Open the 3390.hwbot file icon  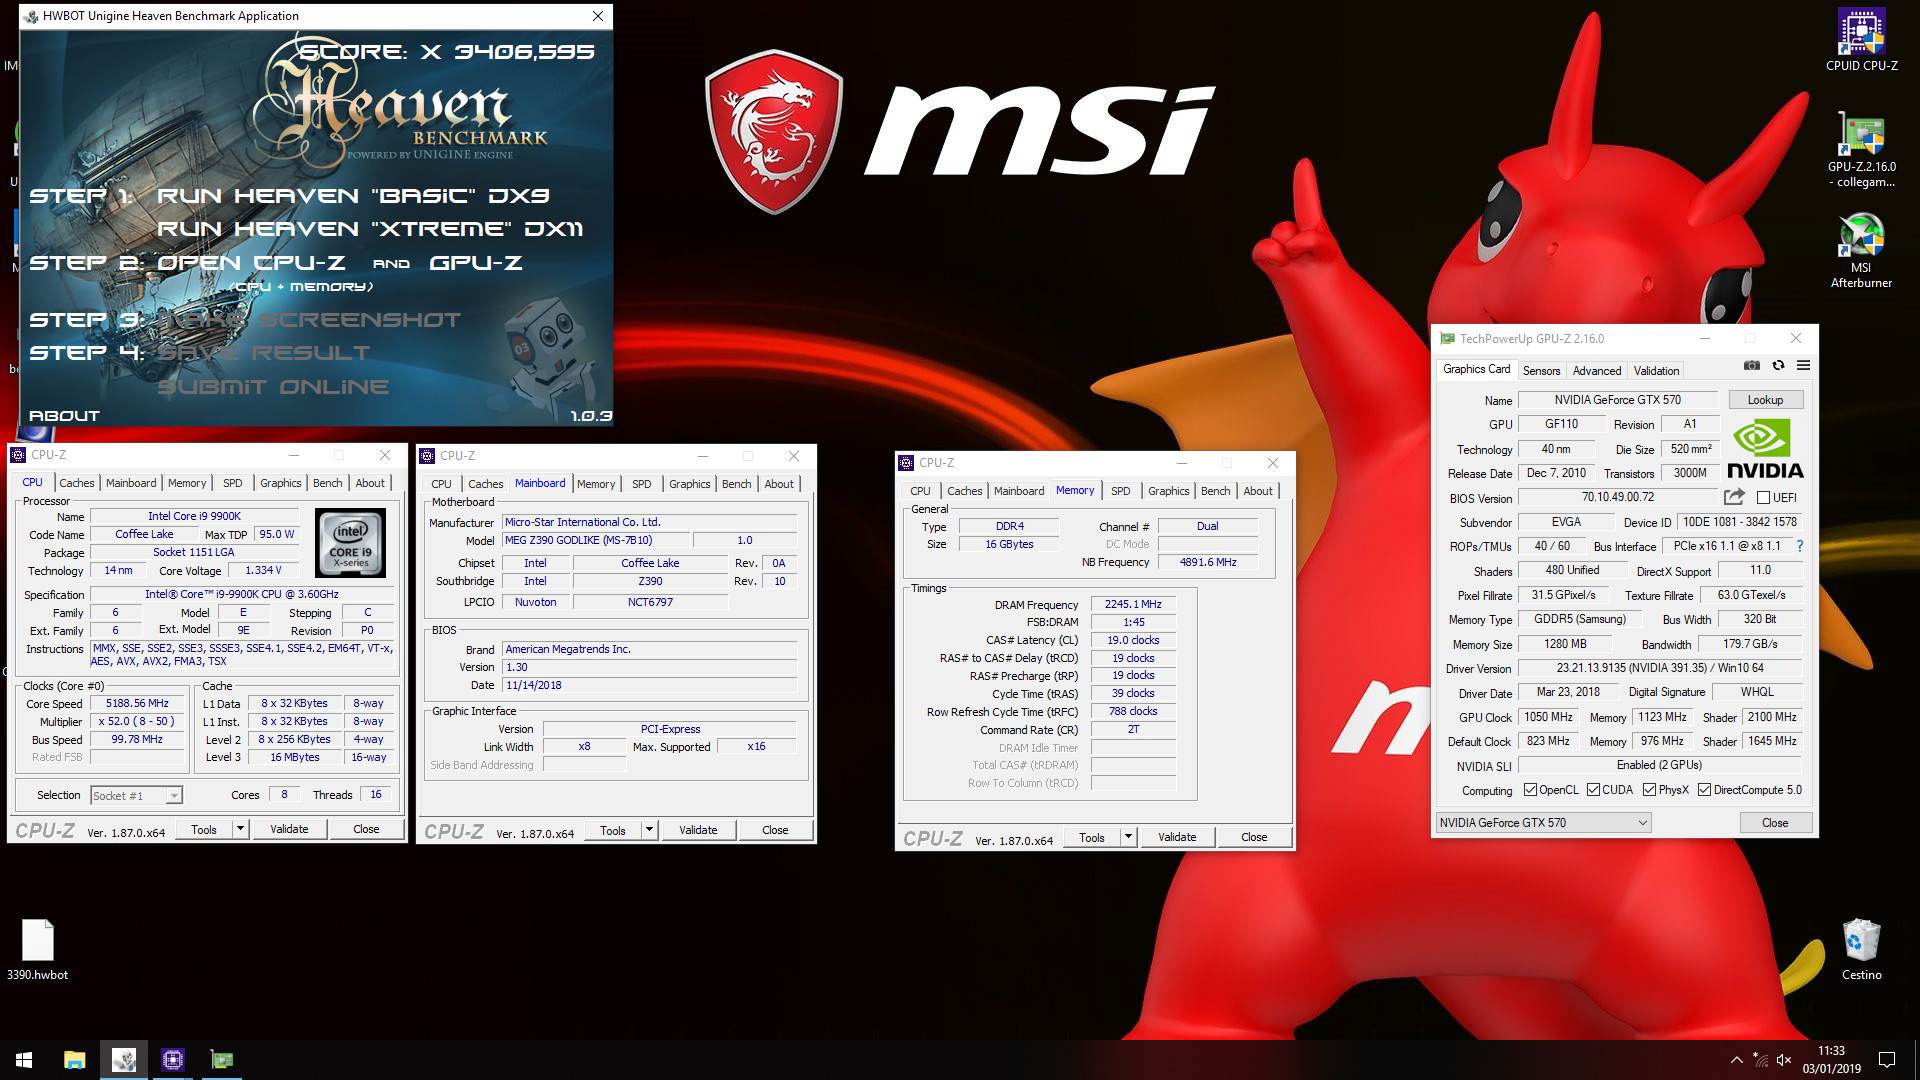[x=37, y=950]
